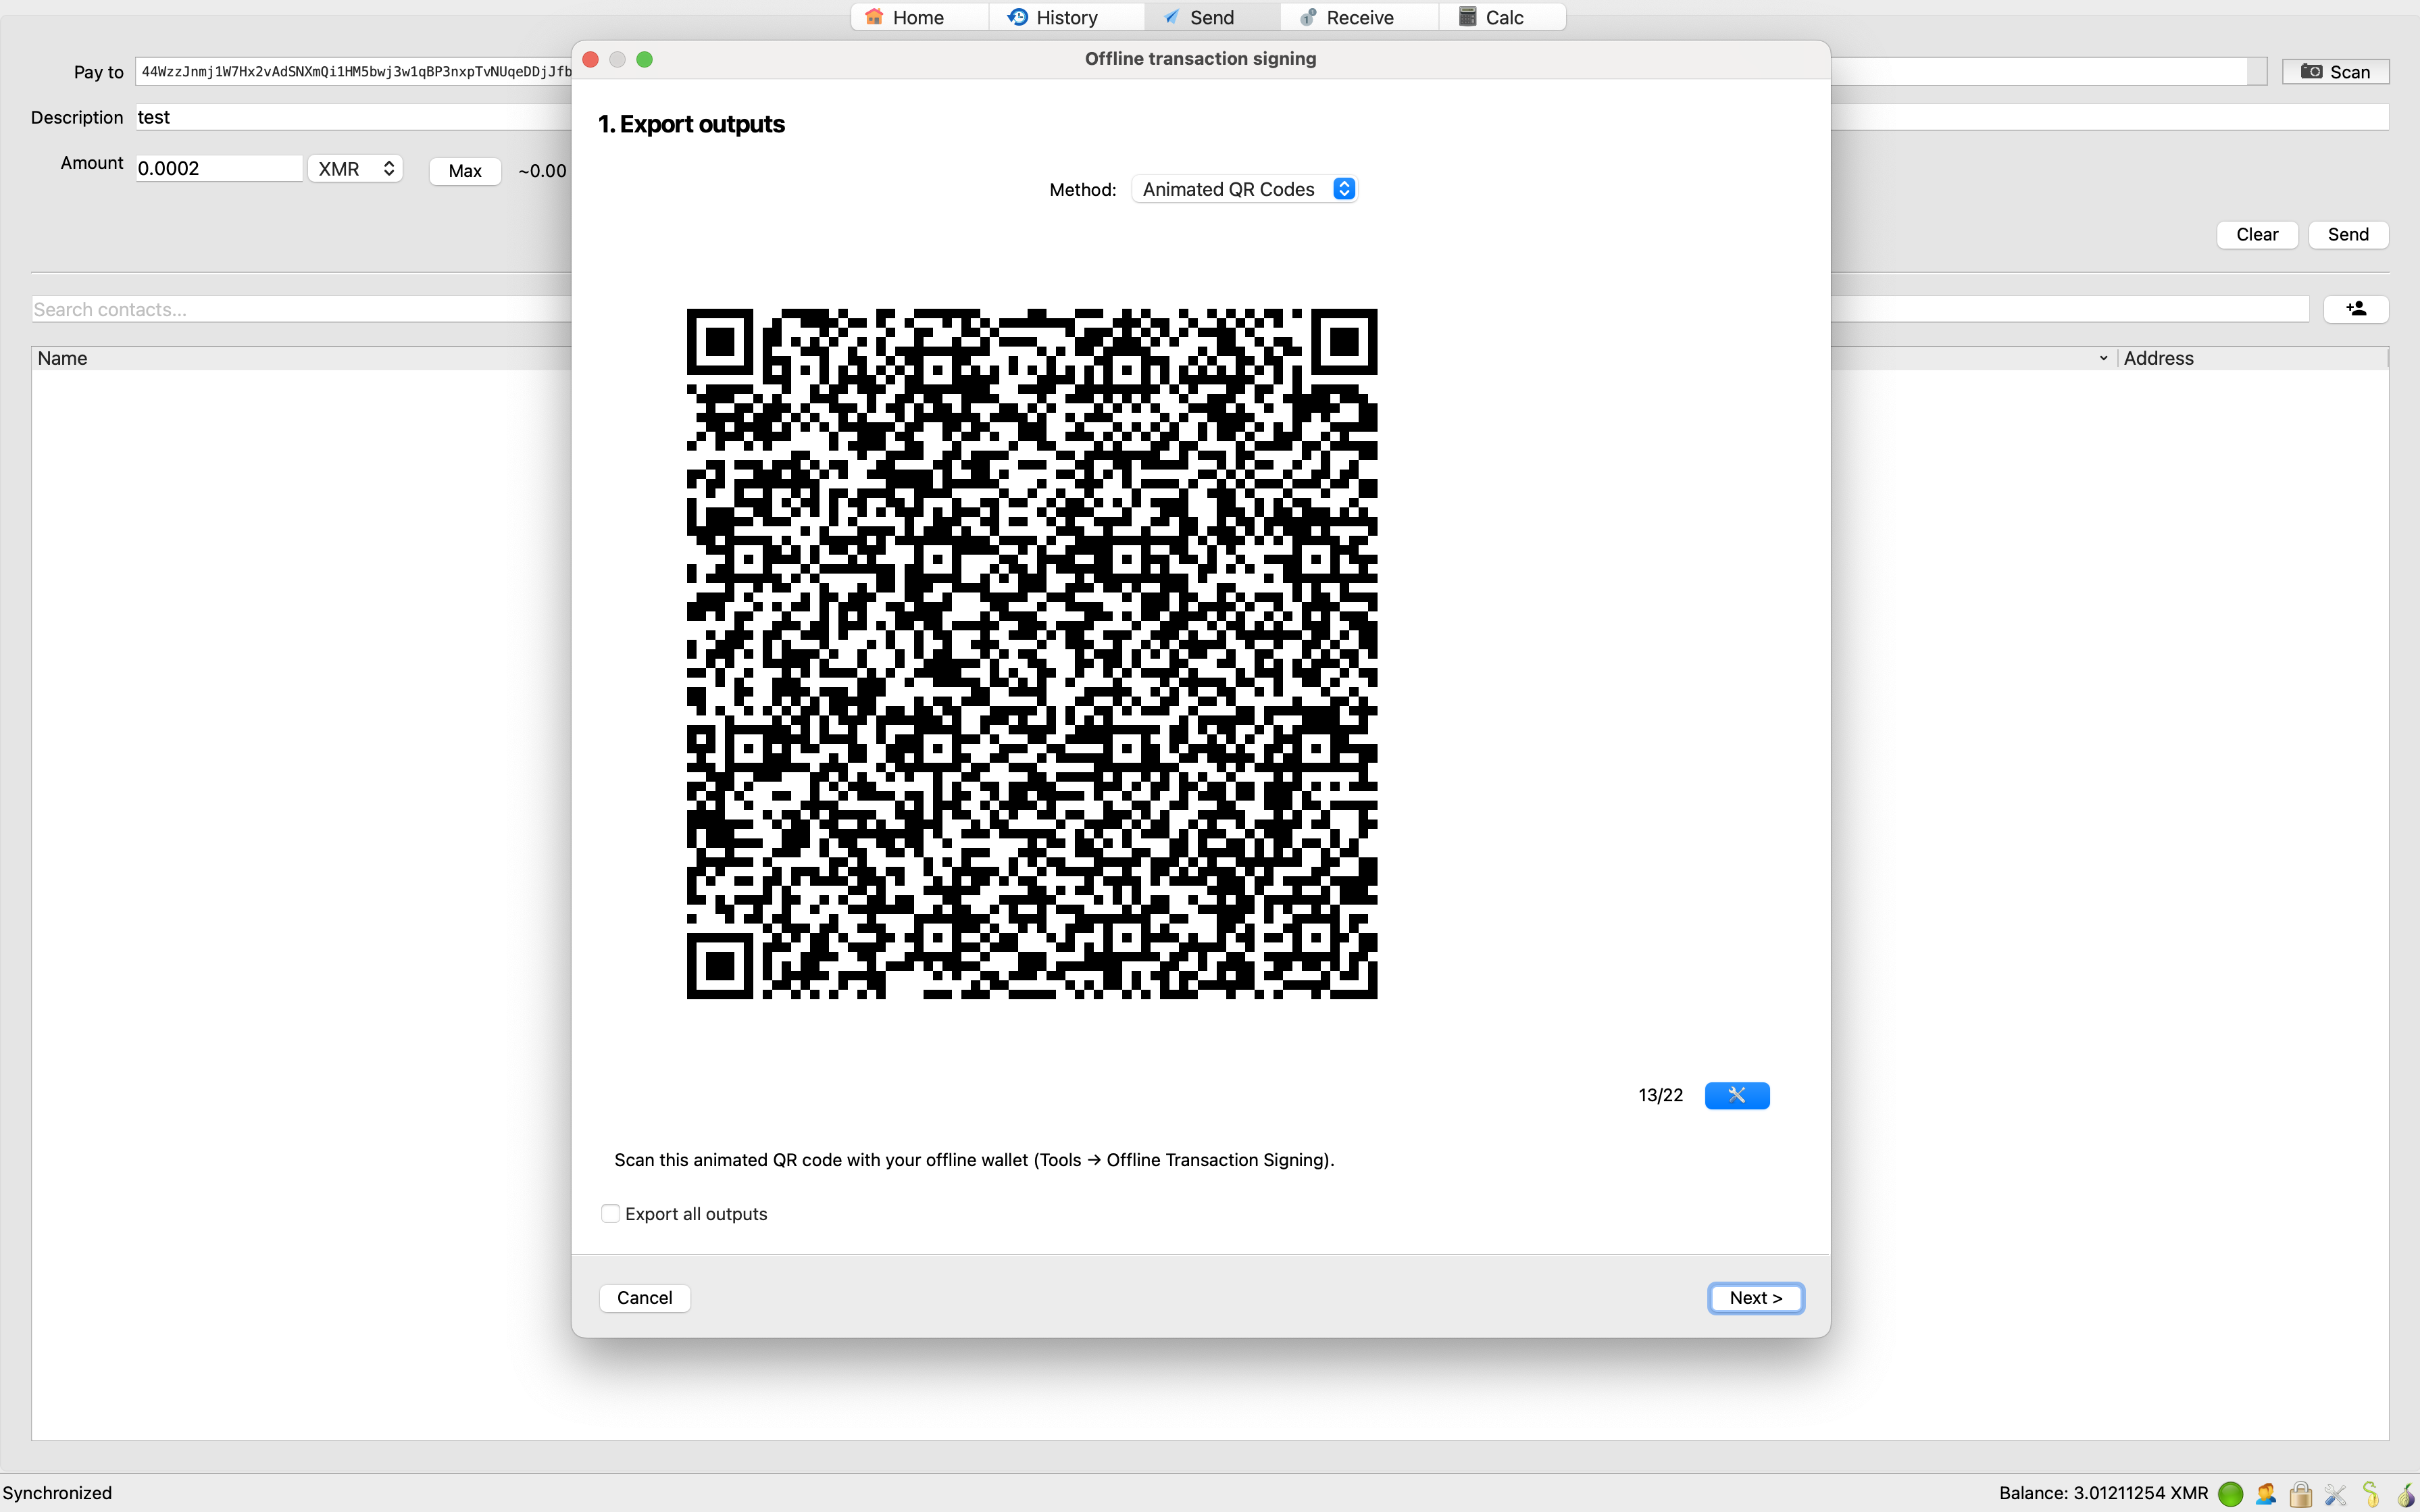2420x1512 pixels.
Task: Open the accounts icon in status bar
Action: [2265, 1493]
